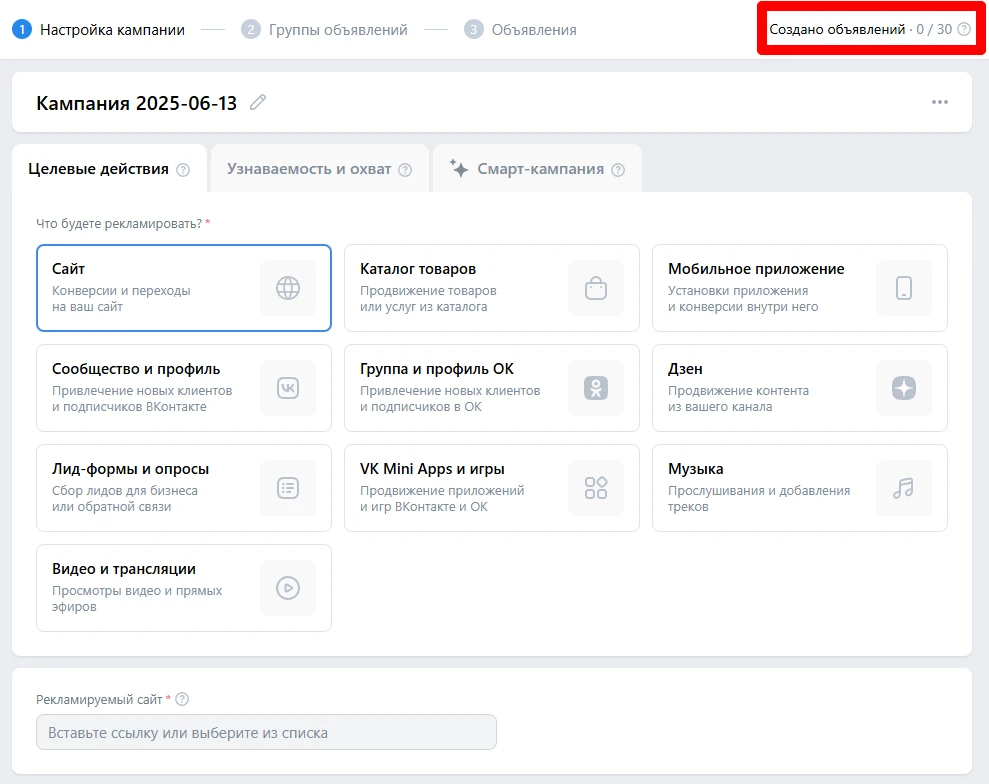Image resolution: width=989 pixels, height=784 pixels.
Task: Click the play icon for Видео и трансляции
Action: (288, 588)
